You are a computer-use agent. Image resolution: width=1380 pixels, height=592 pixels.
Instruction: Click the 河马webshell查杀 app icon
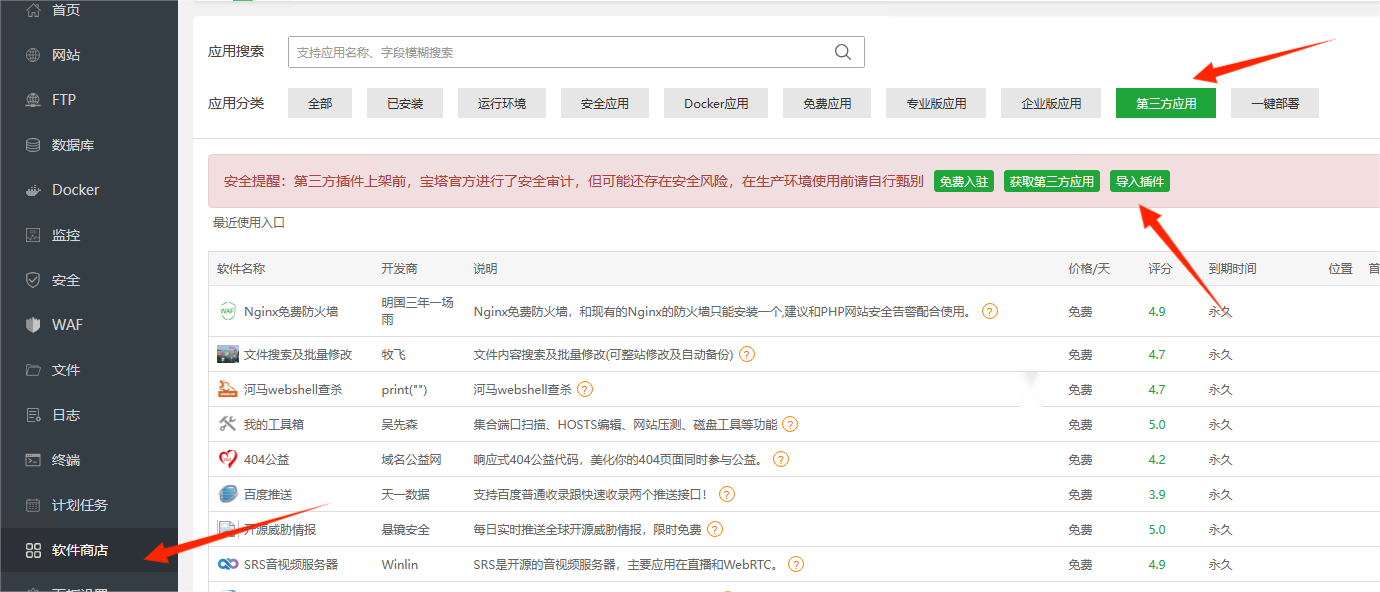click(228, 389)
